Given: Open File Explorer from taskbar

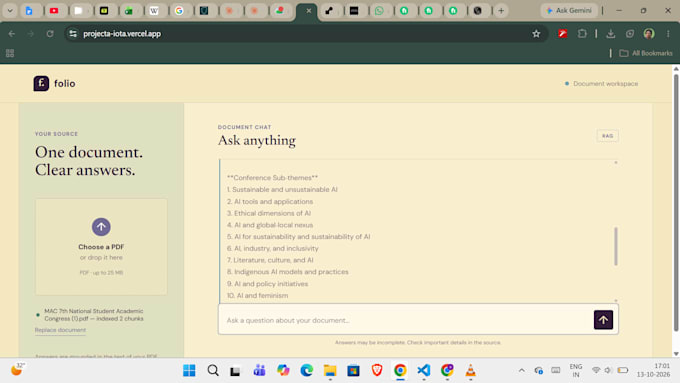Looking at the screenshot, I should (x=330, y=370).
